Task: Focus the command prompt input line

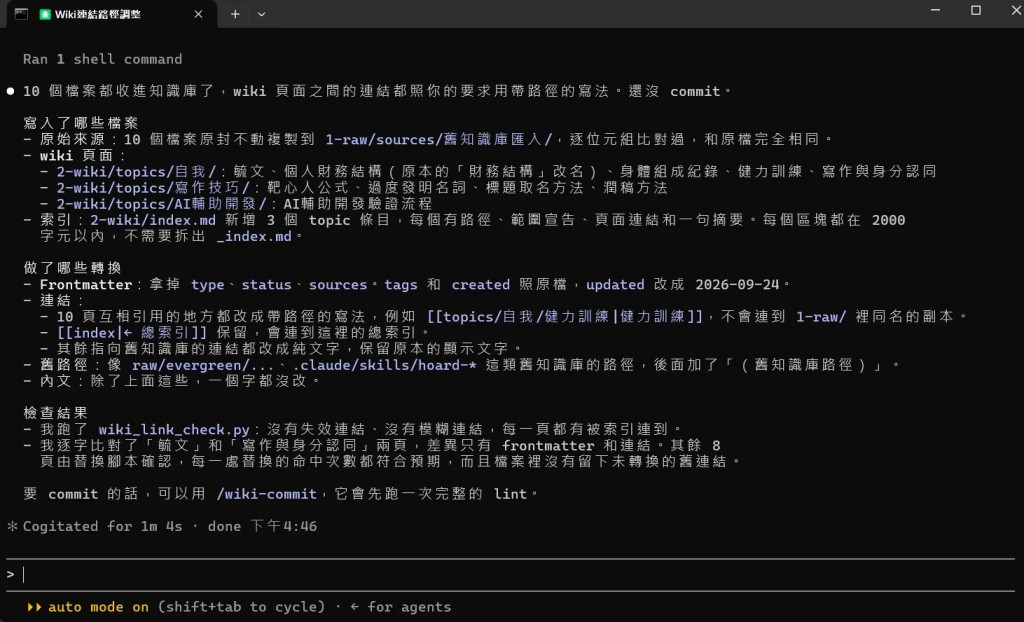Action: (512, 575)
